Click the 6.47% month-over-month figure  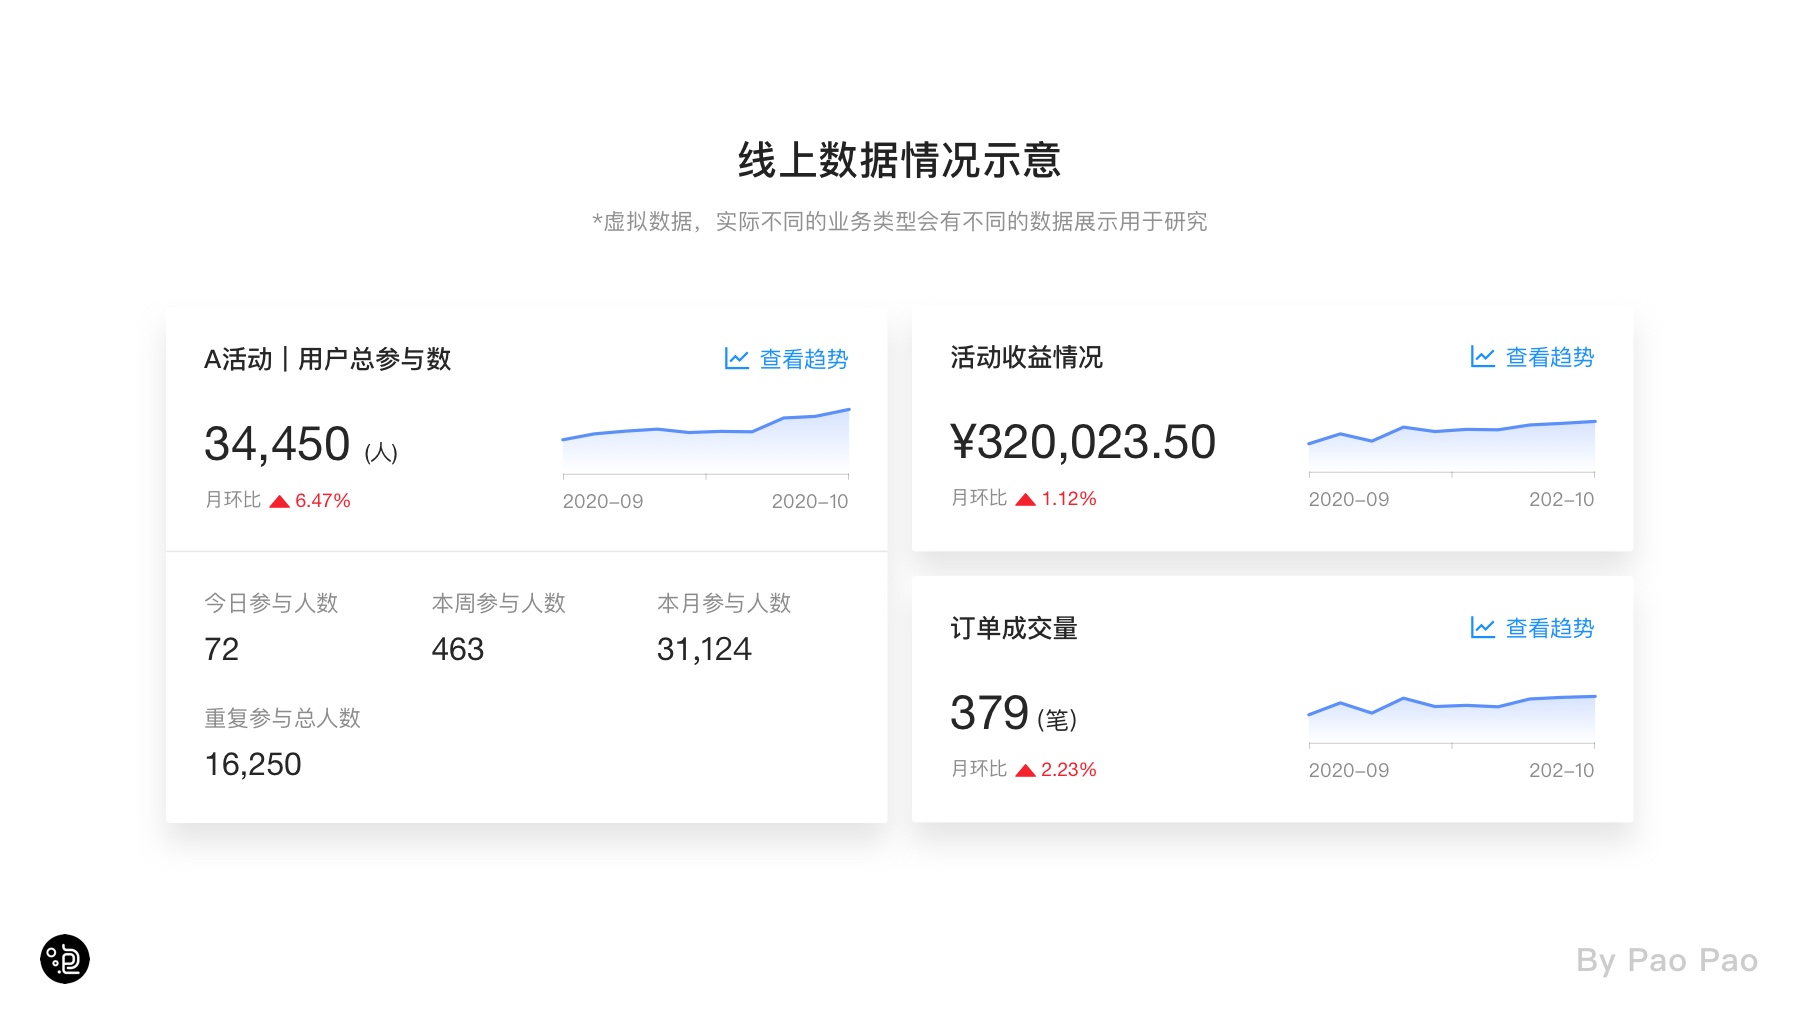click(323, 501)
